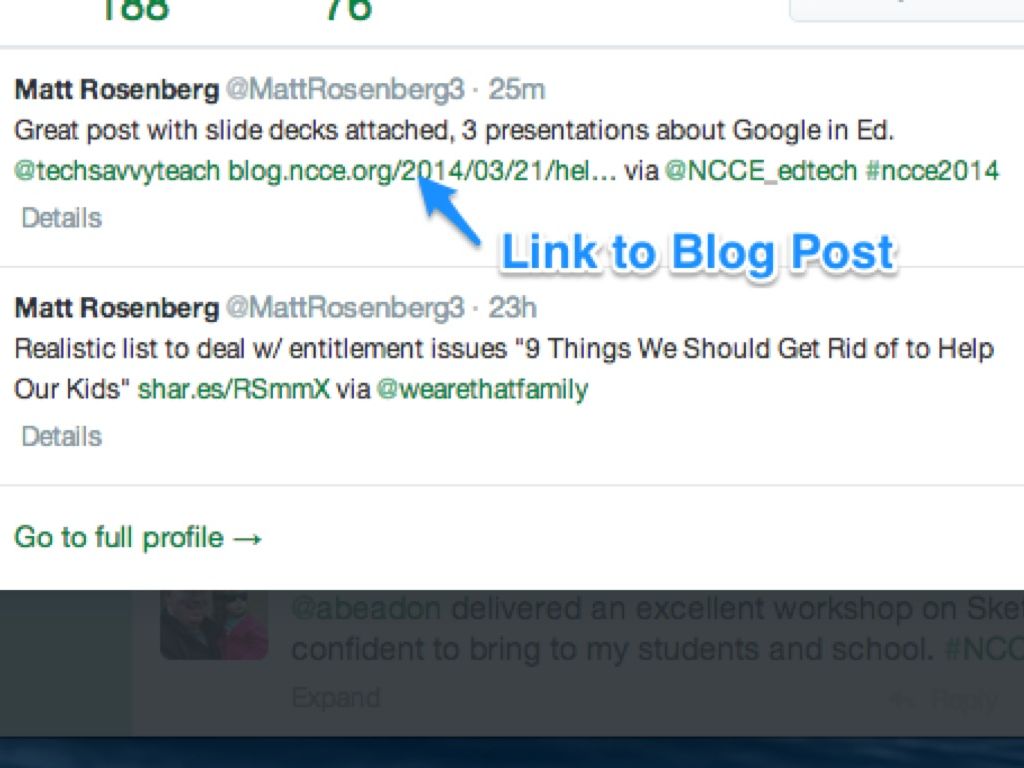Click the partially visible button at top right
1024x768 pixels.
point(906,9)
